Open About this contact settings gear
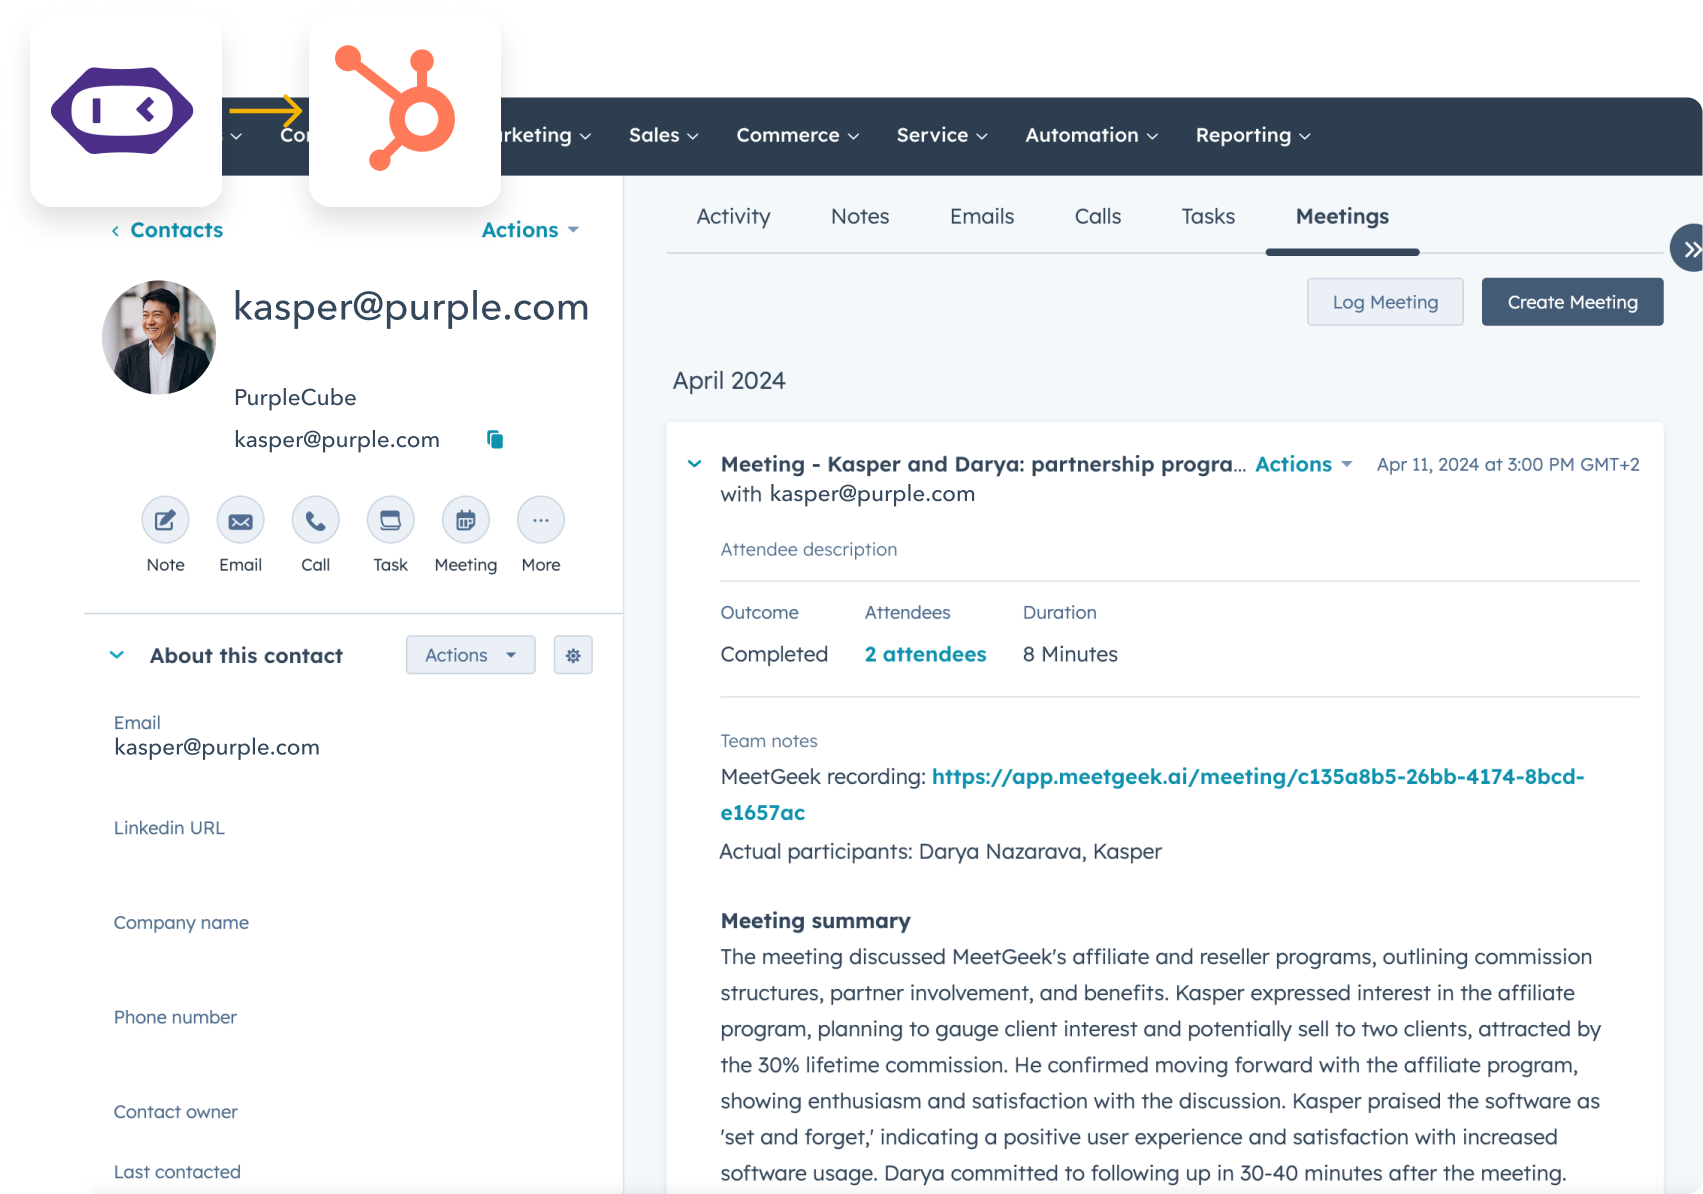This screenshot has width=1703, height=1194. click(573, 656)
